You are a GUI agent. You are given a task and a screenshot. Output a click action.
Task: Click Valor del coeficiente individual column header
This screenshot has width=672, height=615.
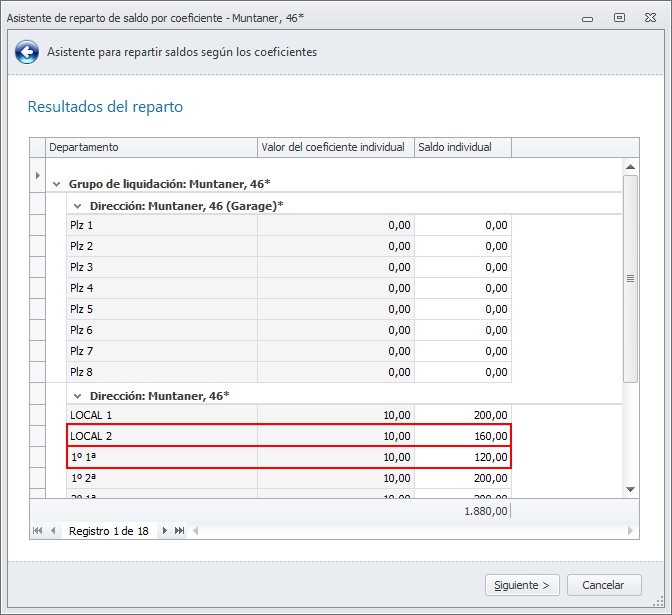click(x=335, y=147)
